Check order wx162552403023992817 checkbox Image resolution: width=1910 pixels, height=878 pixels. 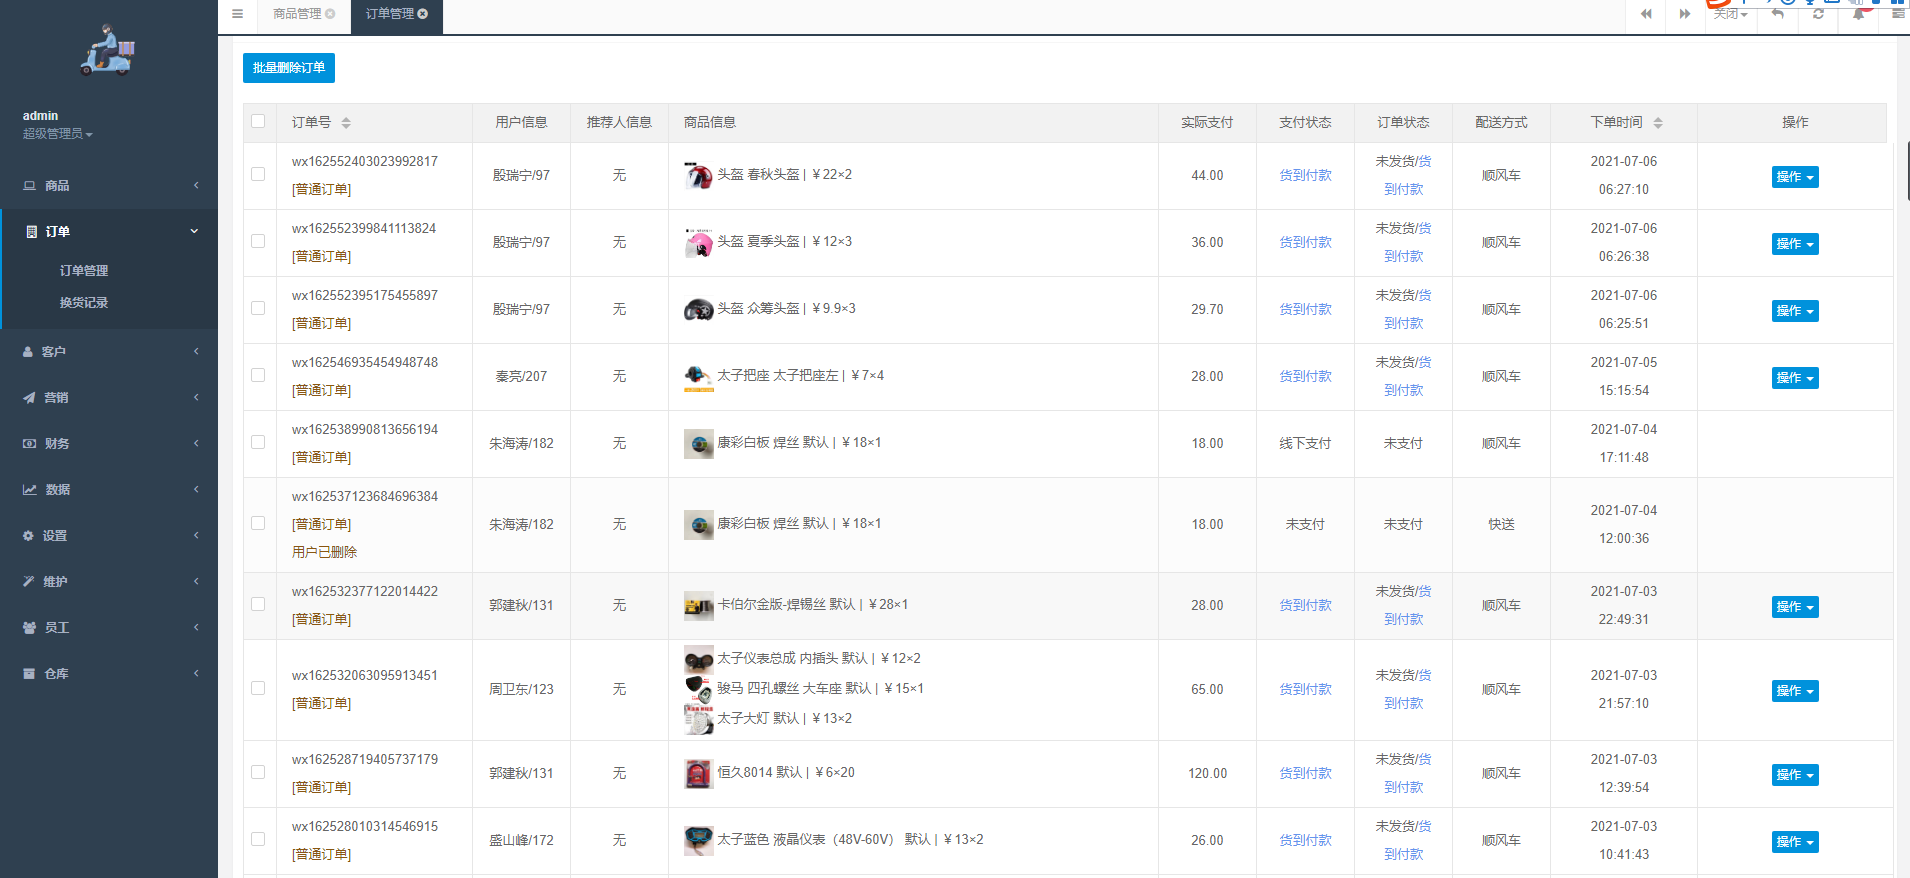[x=258, y=174]
